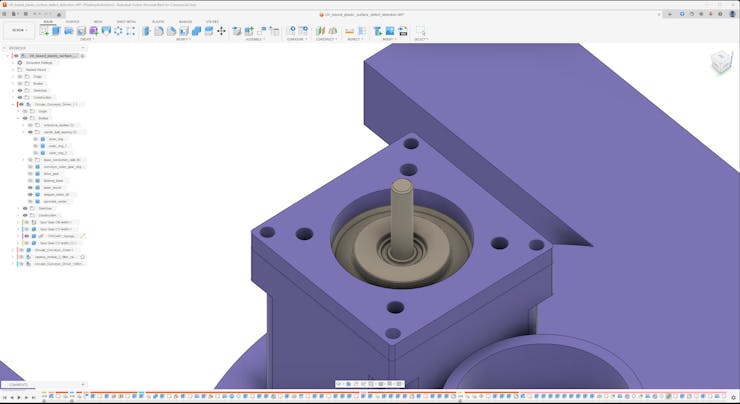Choose the purple Create Form tool
Viewport: 740px width, 404px height.
coord(93,31)
